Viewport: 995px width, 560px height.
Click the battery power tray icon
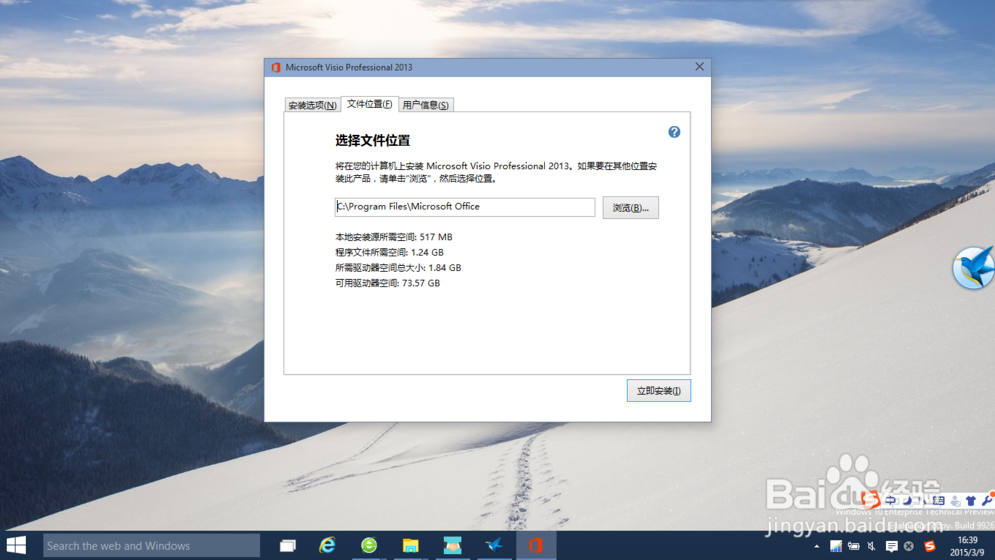pyautogui.click(x=853, y=546)
